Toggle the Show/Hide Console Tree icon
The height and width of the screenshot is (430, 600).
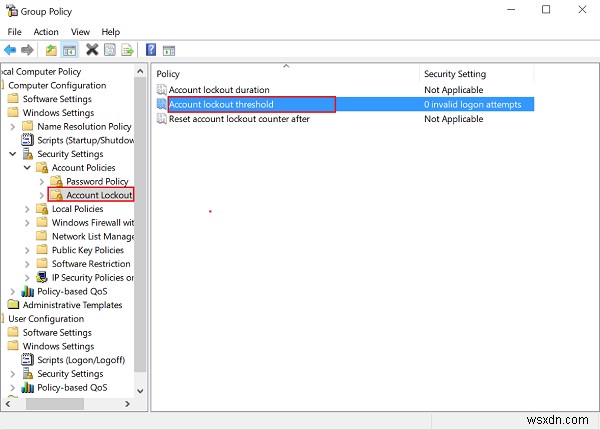[x=69, y=50]
